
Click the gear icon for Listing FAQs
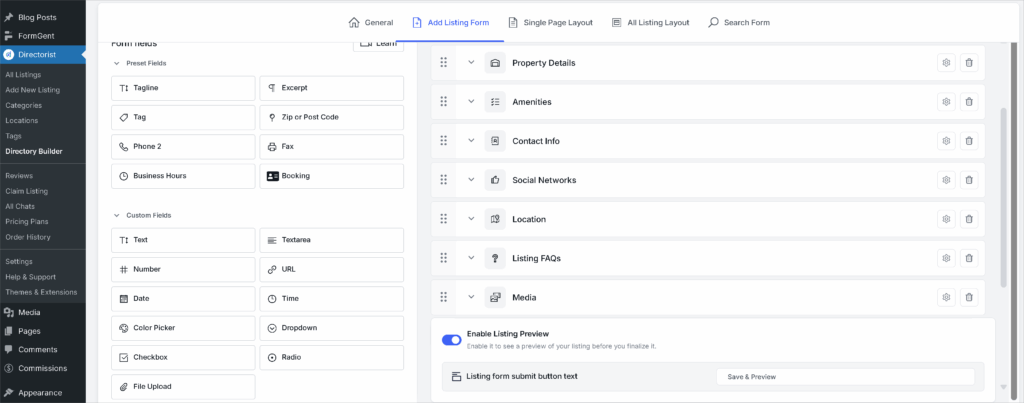(x=945, y=258)
